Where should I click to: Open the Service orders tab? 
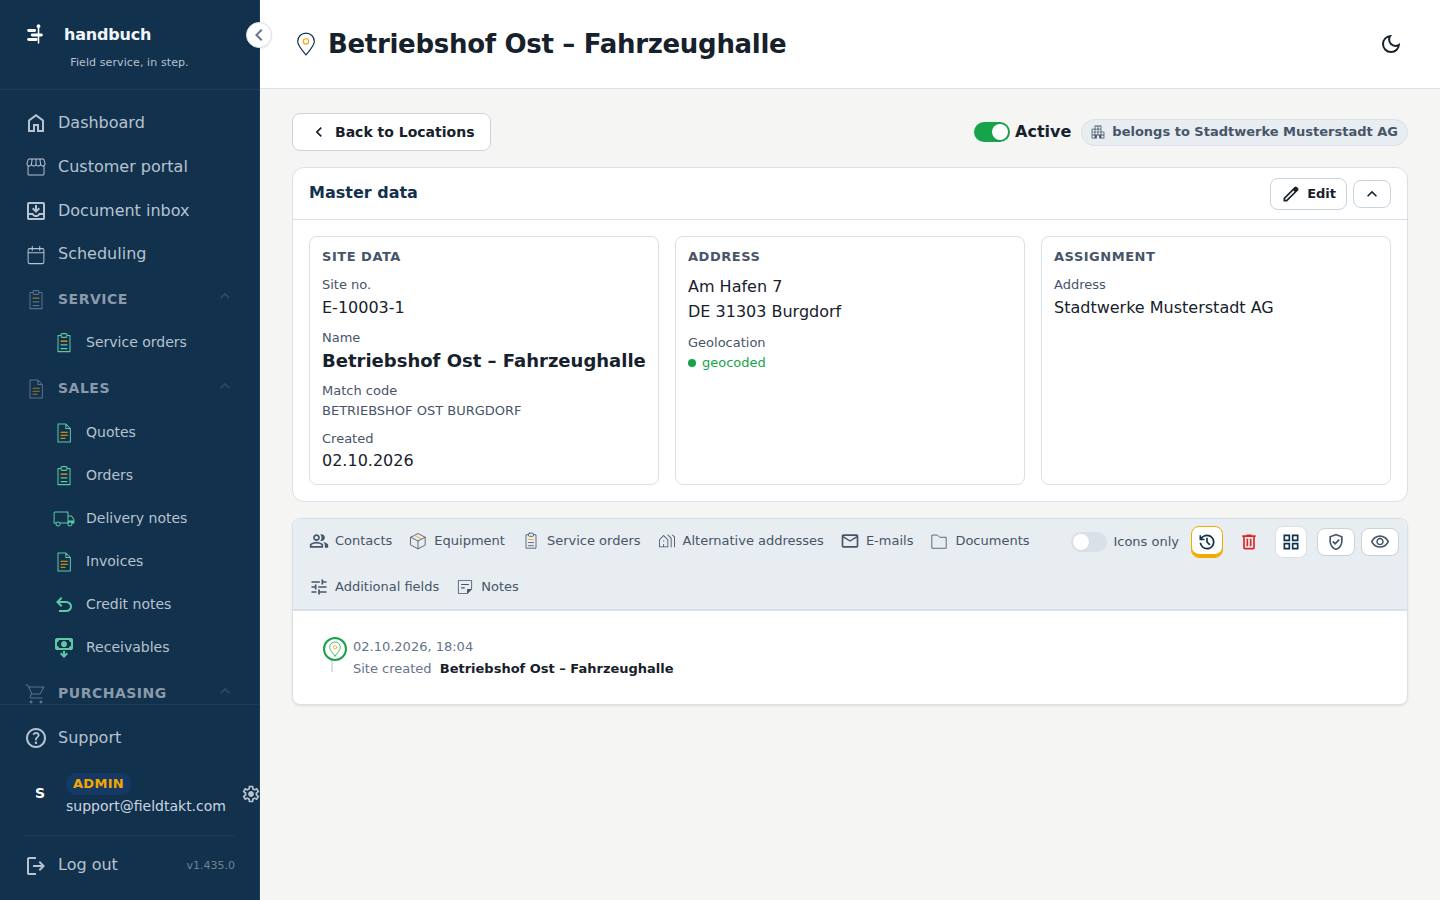[x=582, y=541]
